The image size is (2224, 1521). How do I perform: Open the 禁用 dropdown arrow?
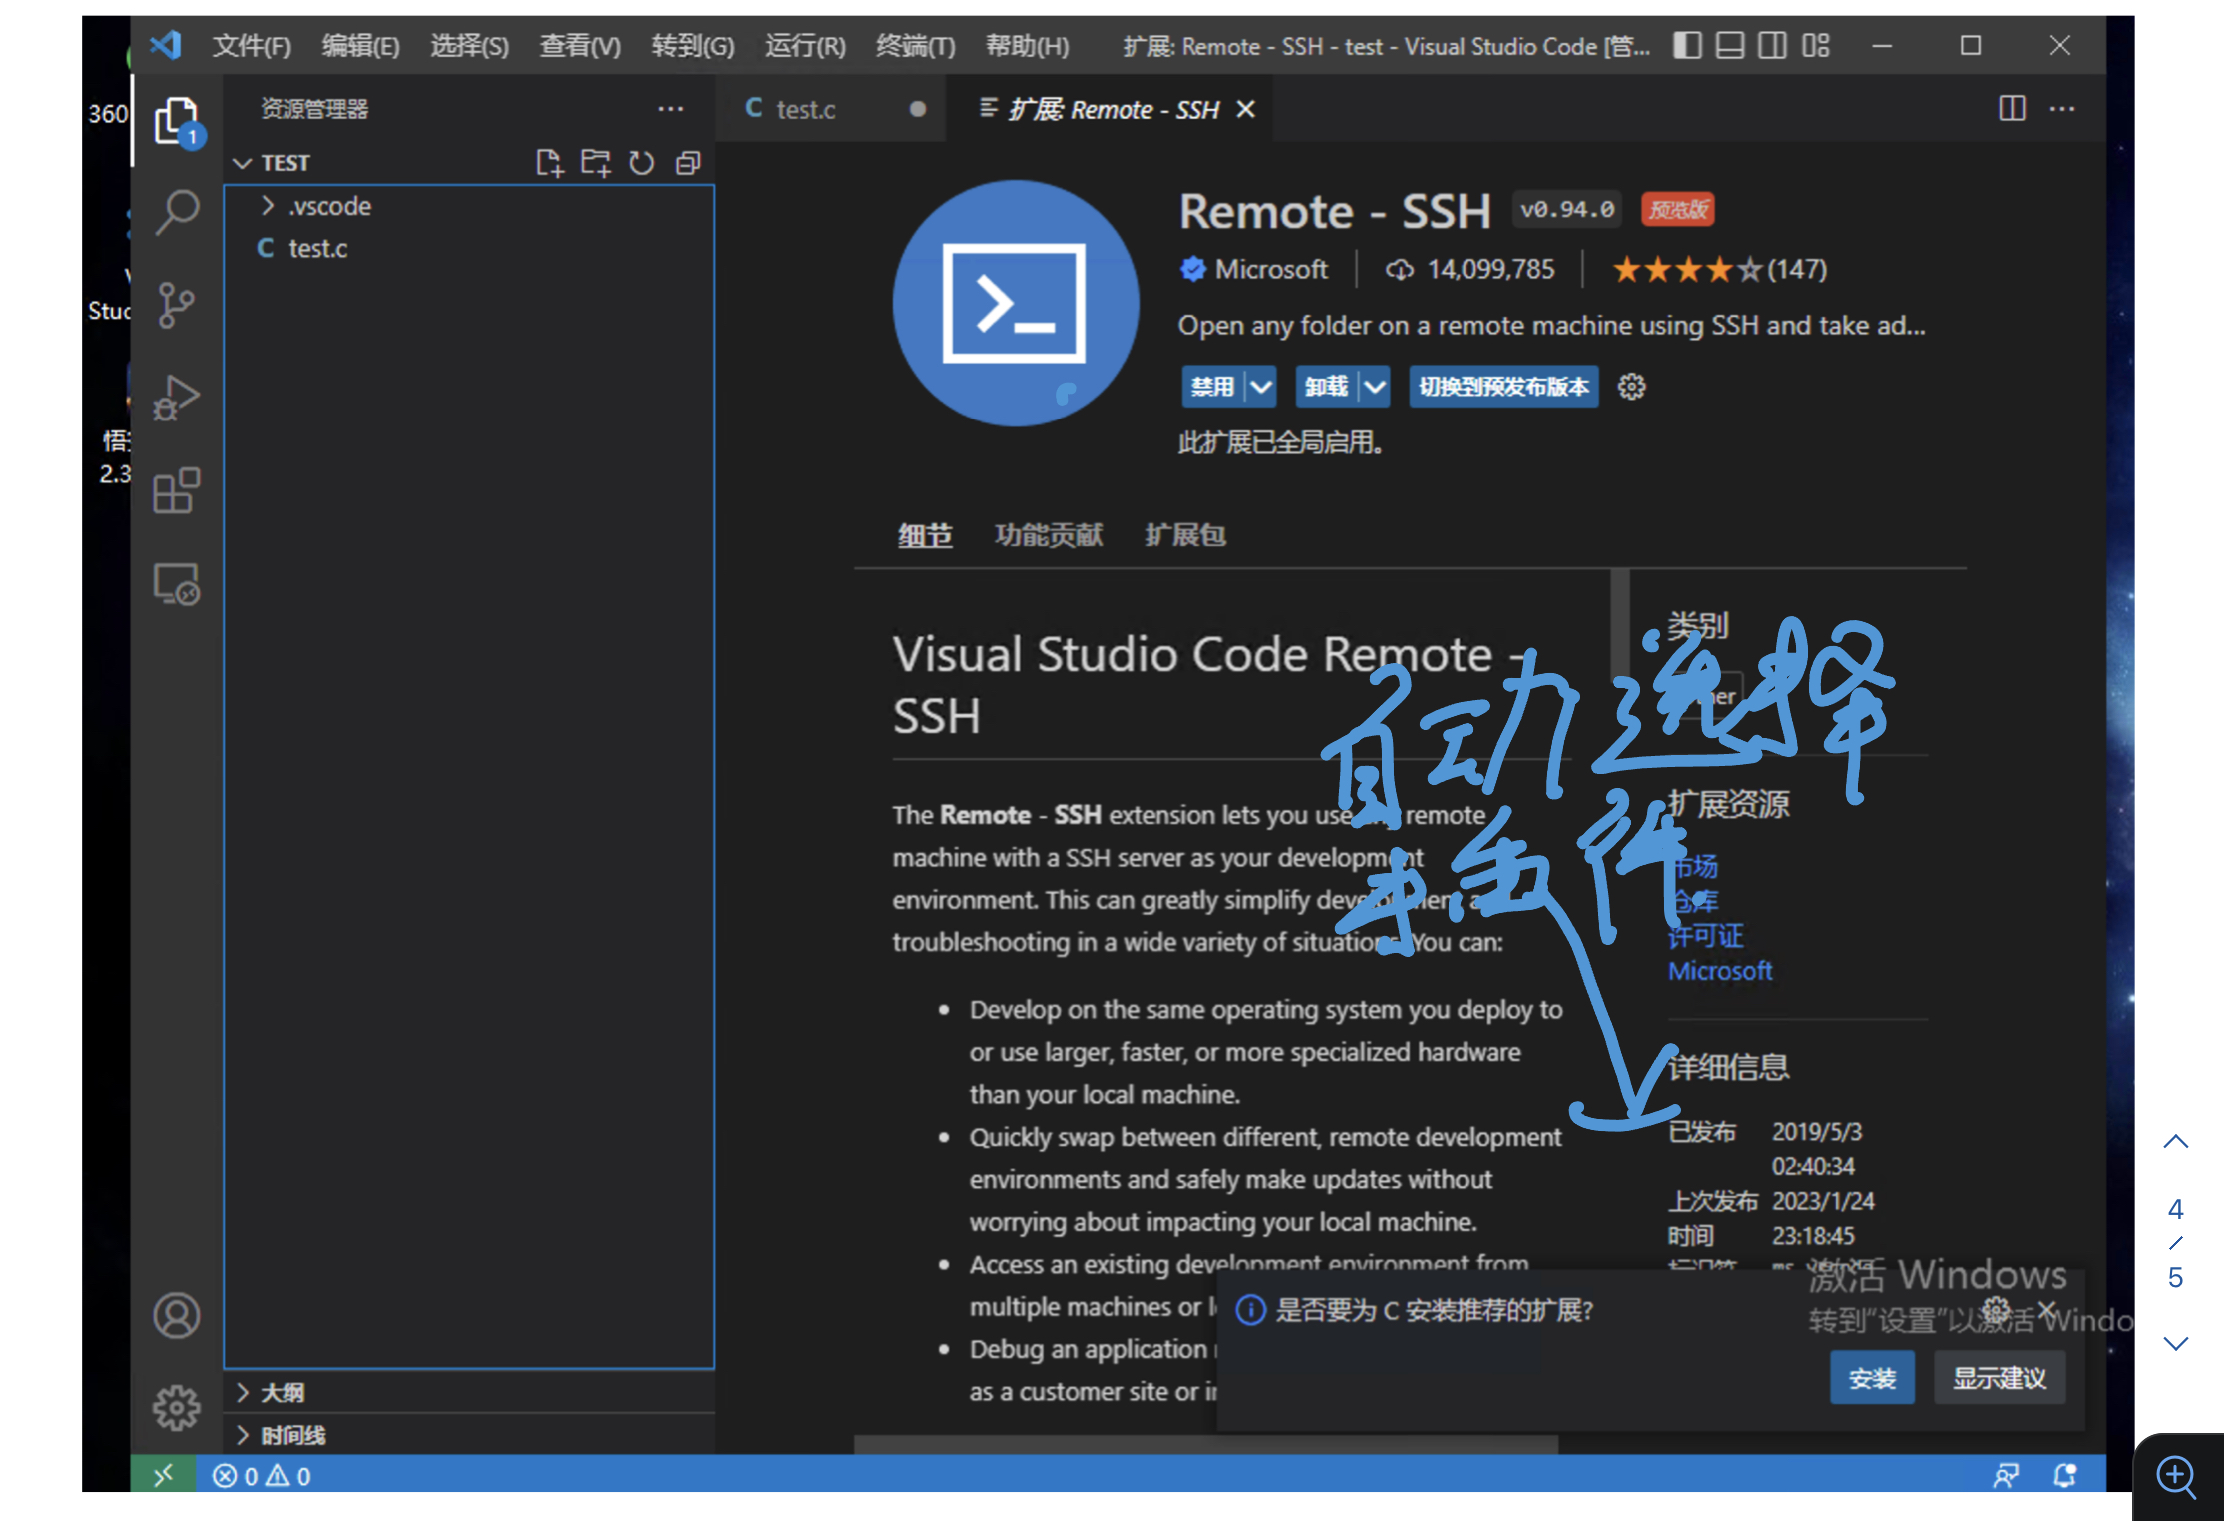(1262, 387)
